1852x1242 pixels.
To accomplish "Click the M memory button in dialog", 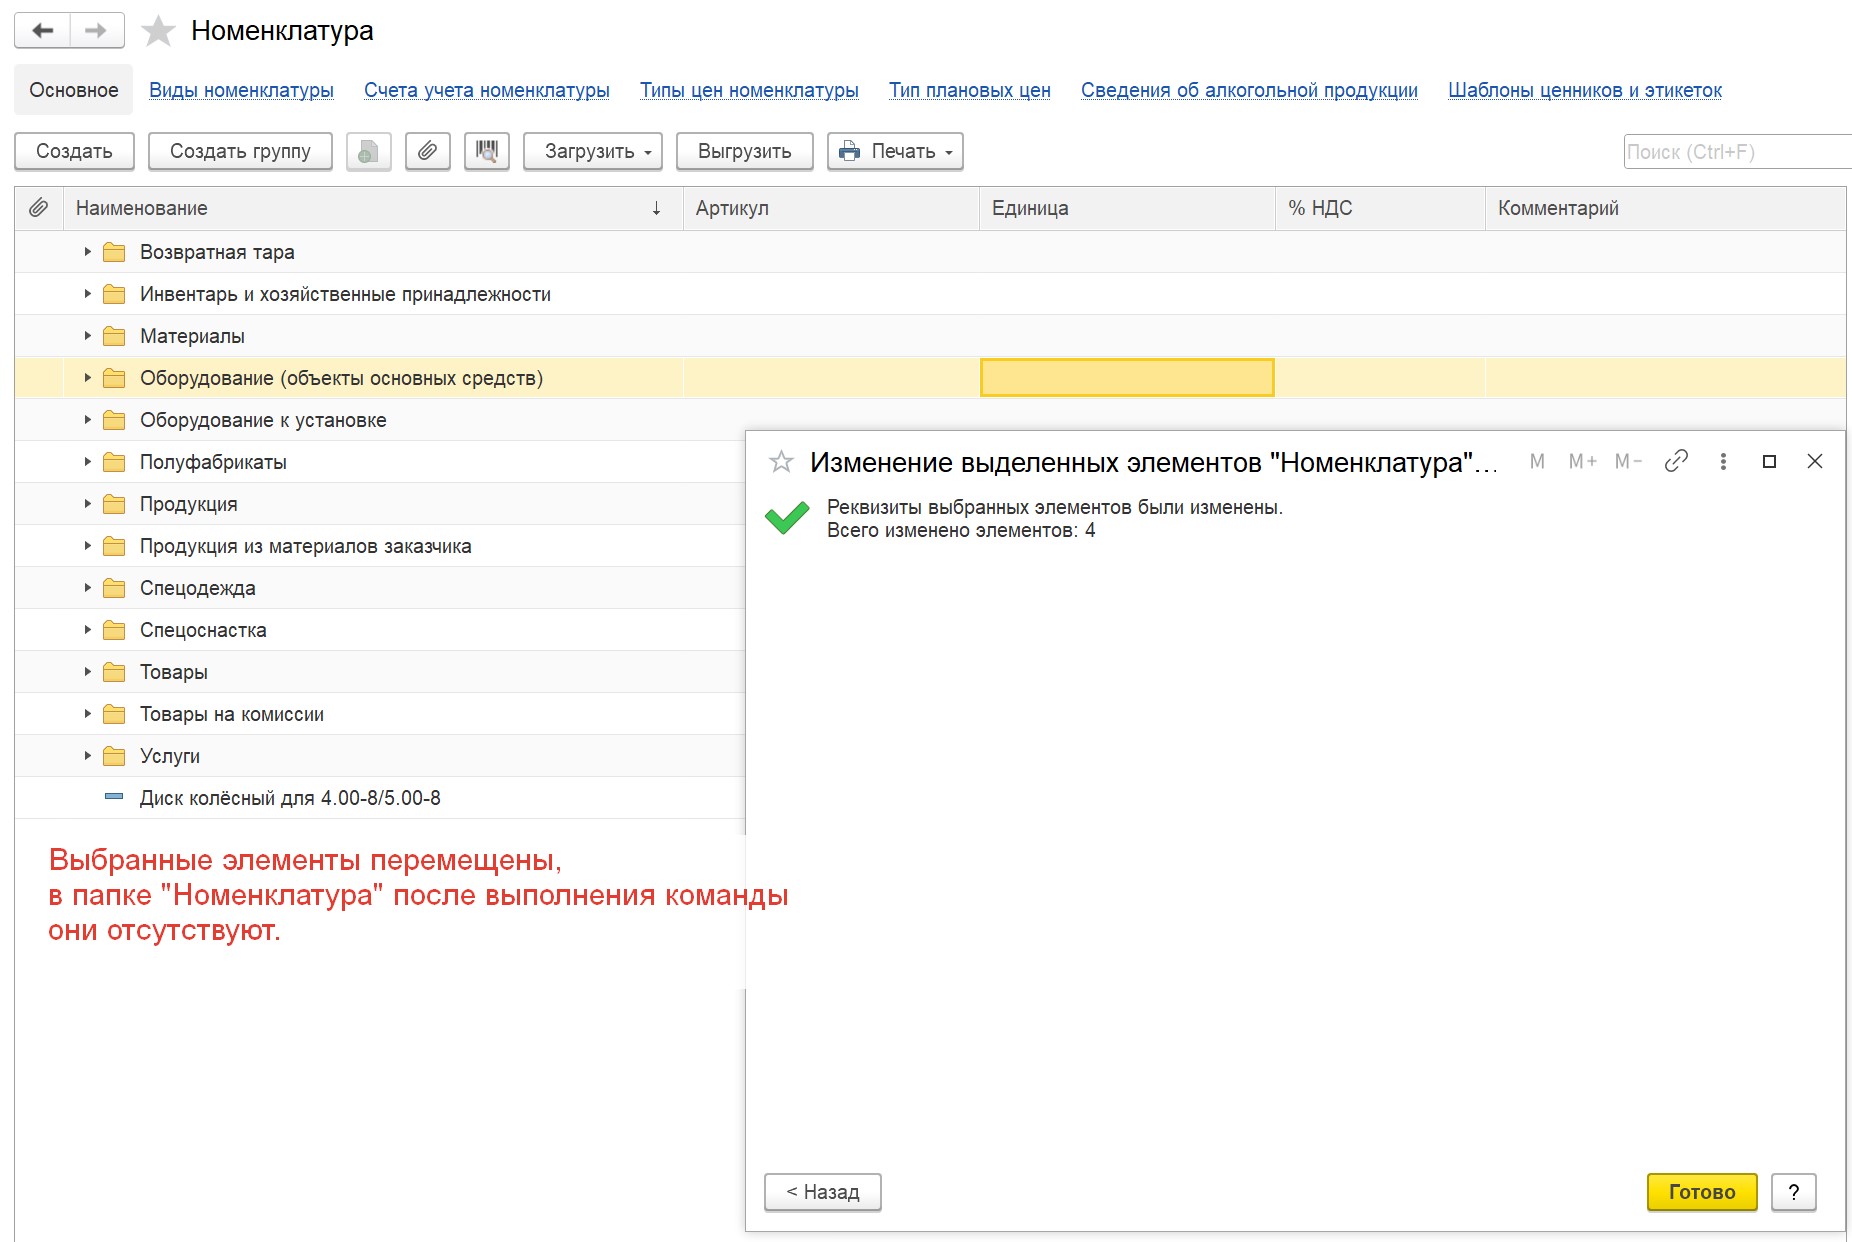I will 1538,461.
